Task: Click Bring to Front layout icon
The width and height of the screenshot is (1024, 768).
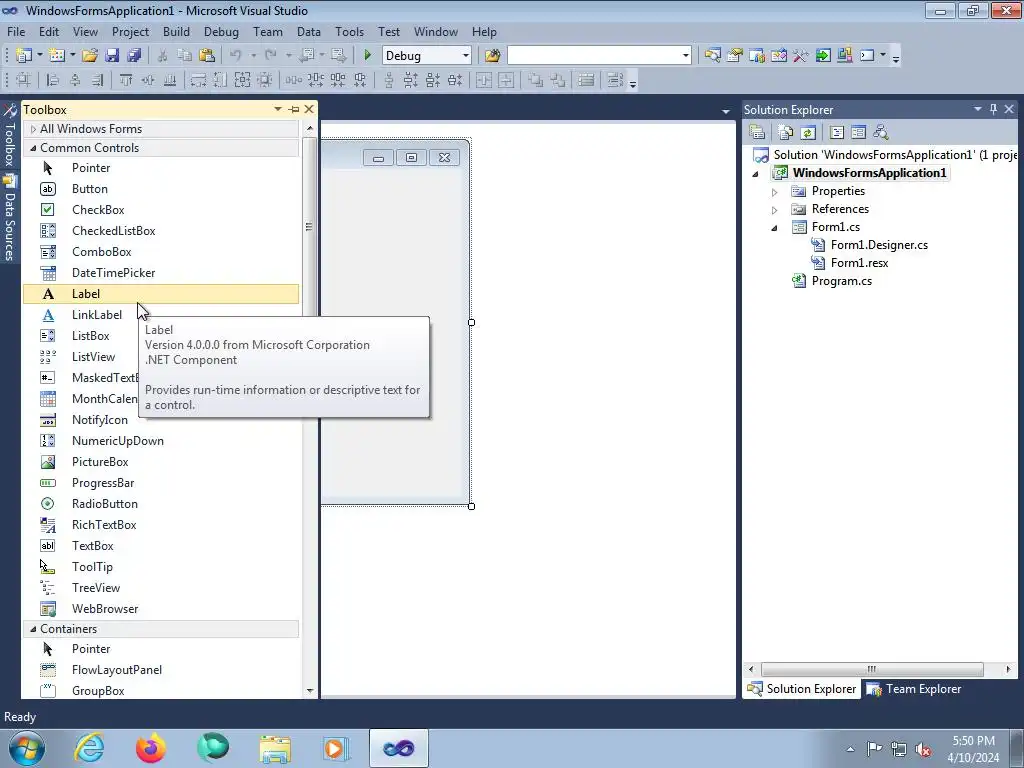Action: (x=535, y=80)
